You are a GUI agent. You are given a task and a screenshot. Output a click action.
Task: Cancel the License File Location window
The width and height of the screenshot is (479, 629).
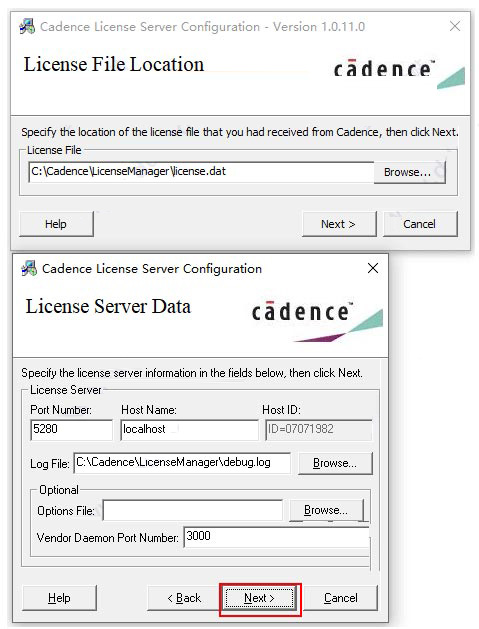coord(420,224)
